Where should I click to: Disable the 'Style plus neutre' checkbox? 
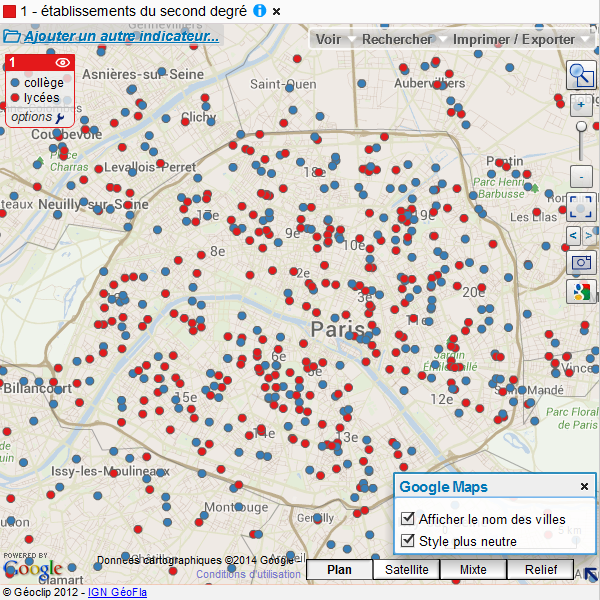tap(408, 541)
